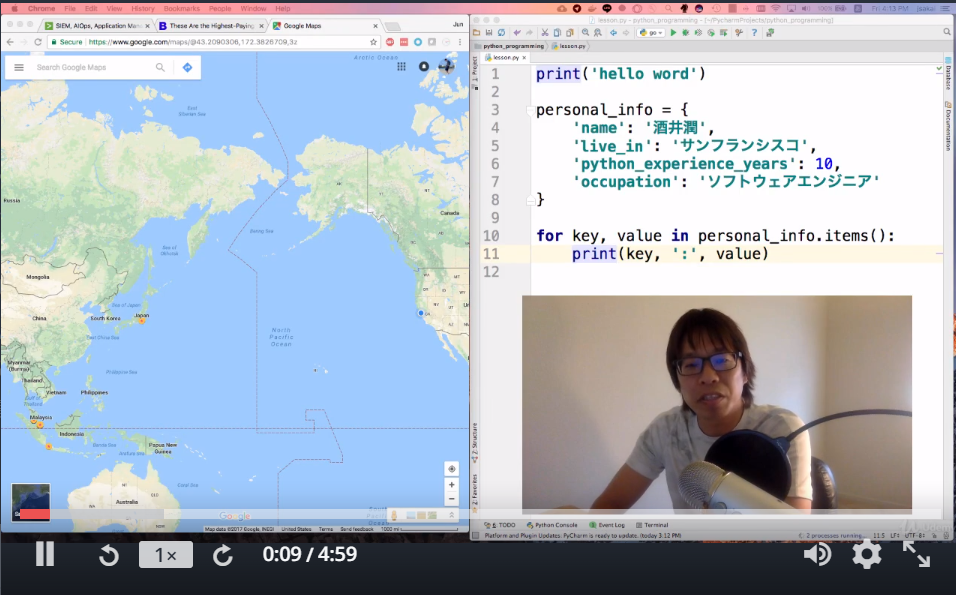This screenshot has height=595, width=956.
Task: Pause the video playback
Action: coord(45,554)
